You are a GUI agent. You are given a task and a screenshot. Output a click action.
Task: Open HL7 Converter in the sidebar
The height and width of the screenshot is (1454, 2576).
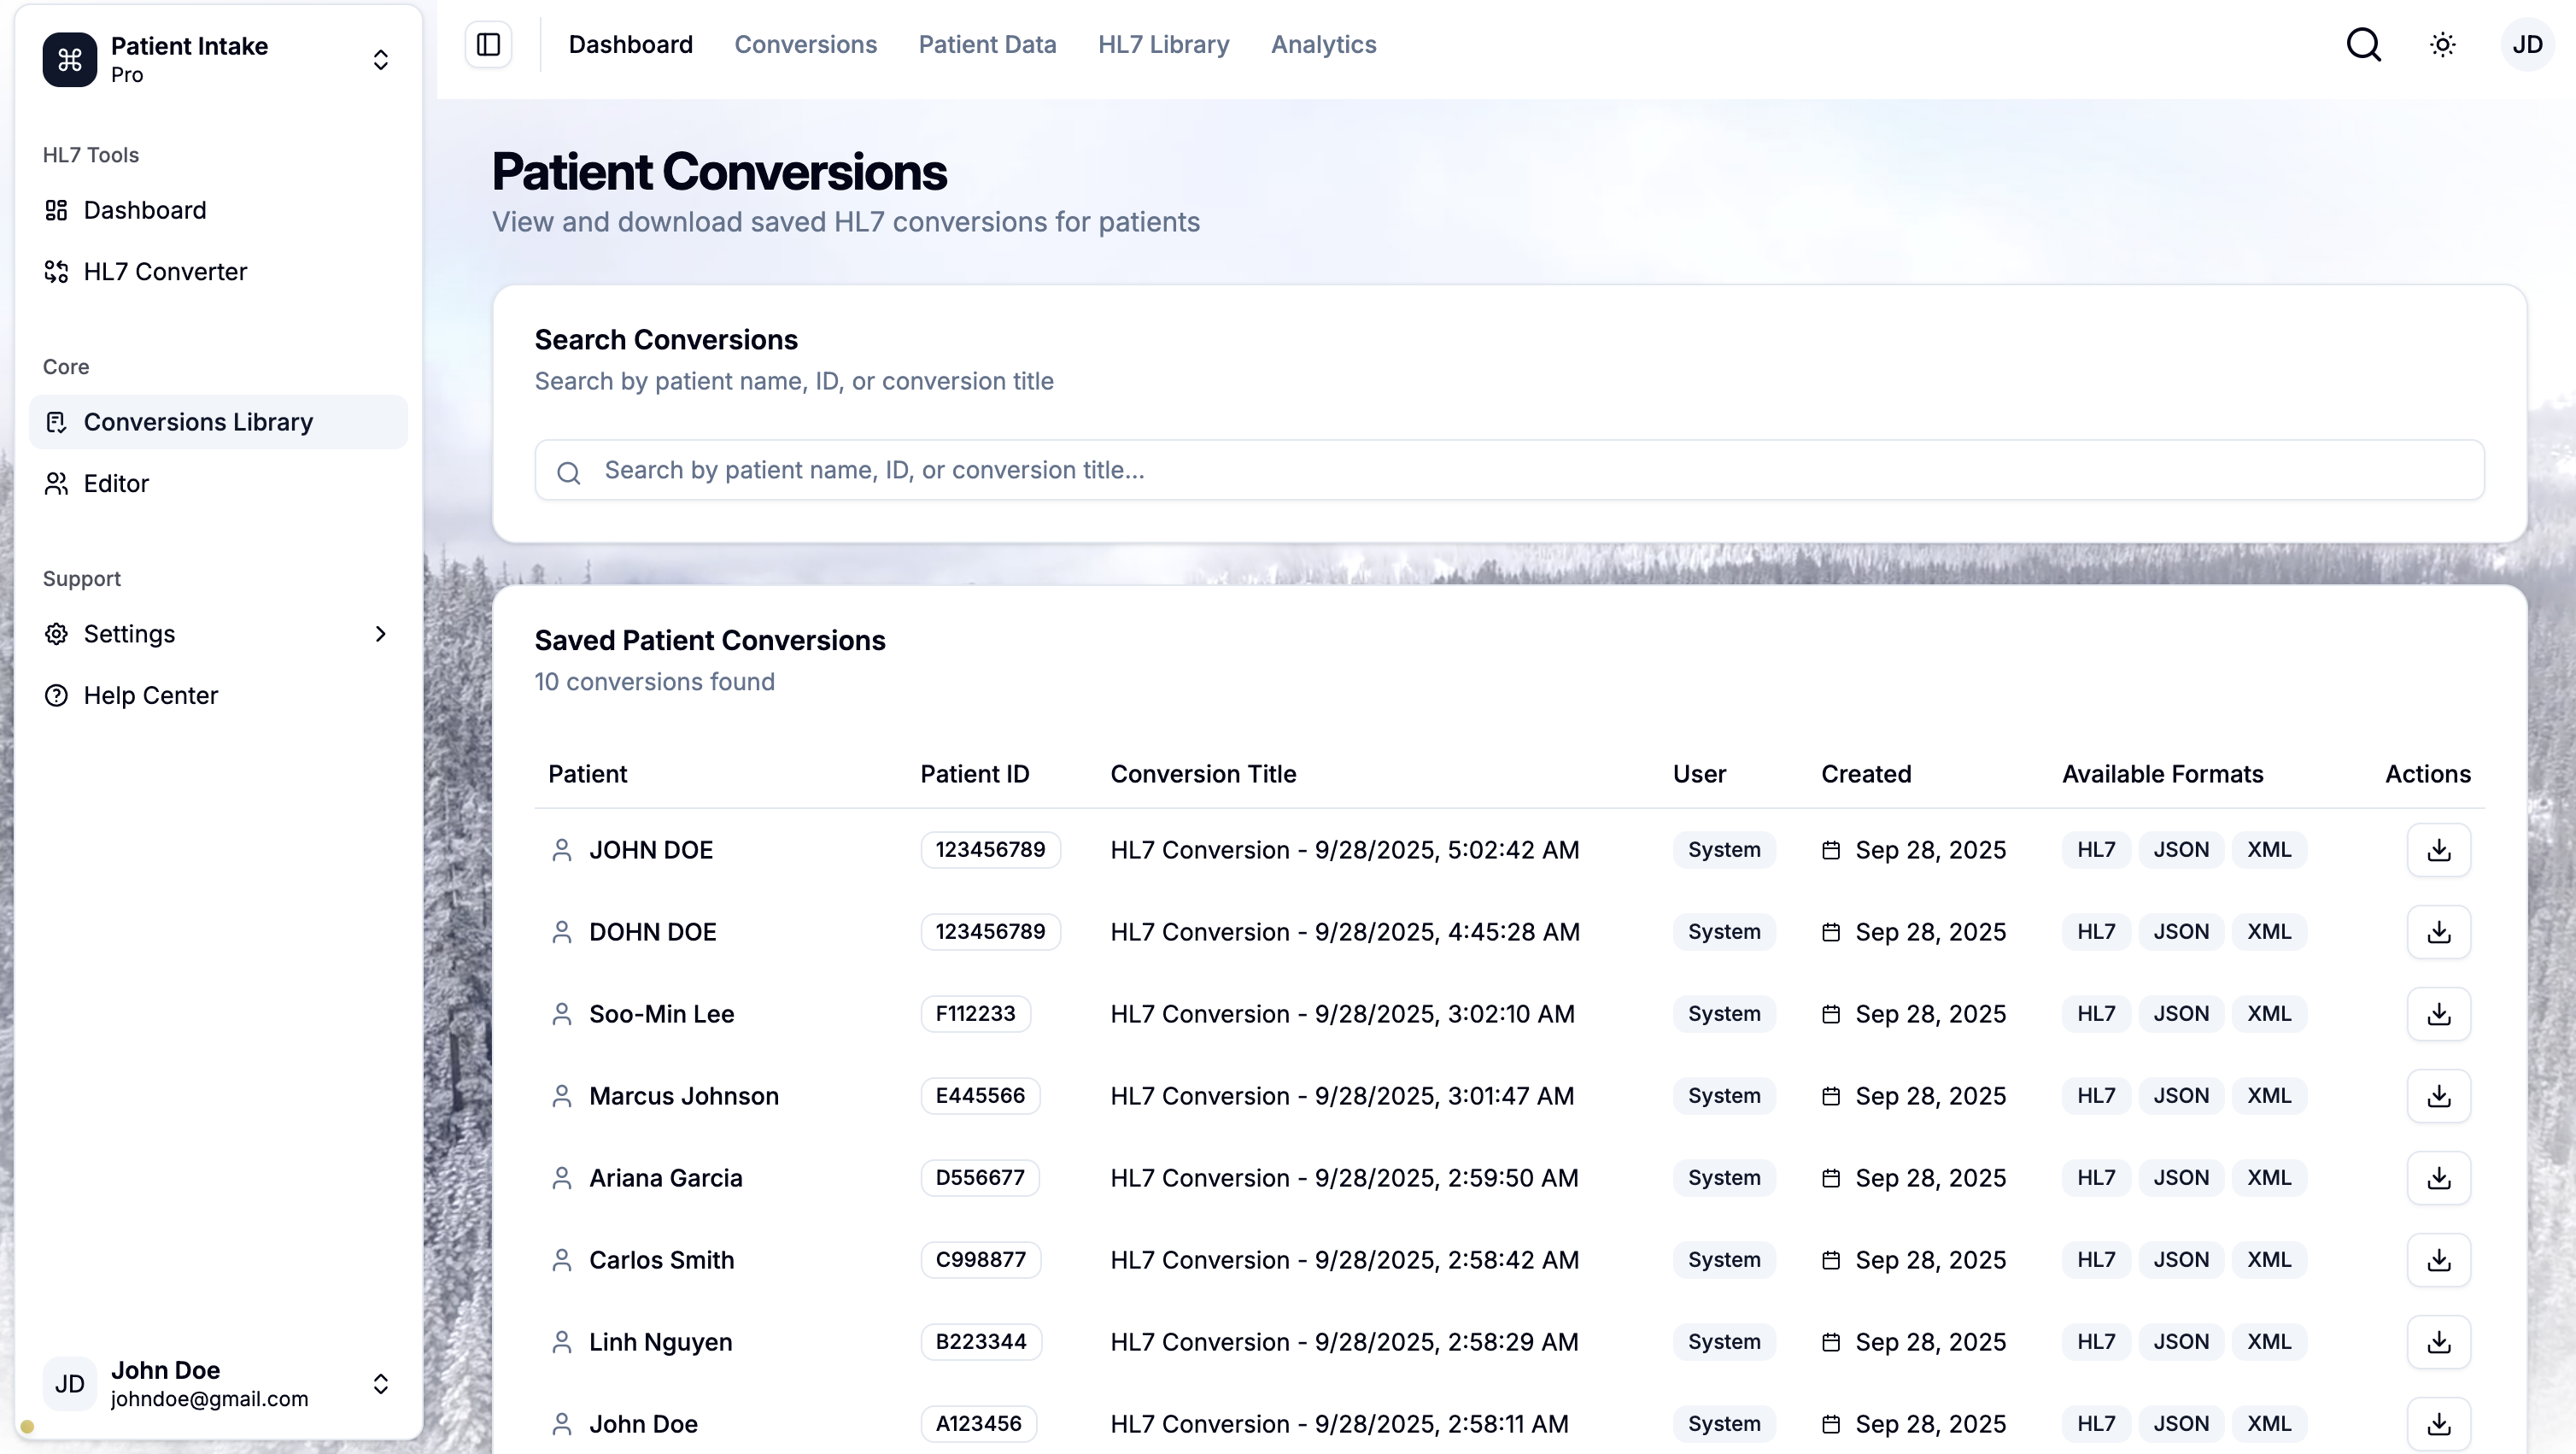(x=165, y=272)
